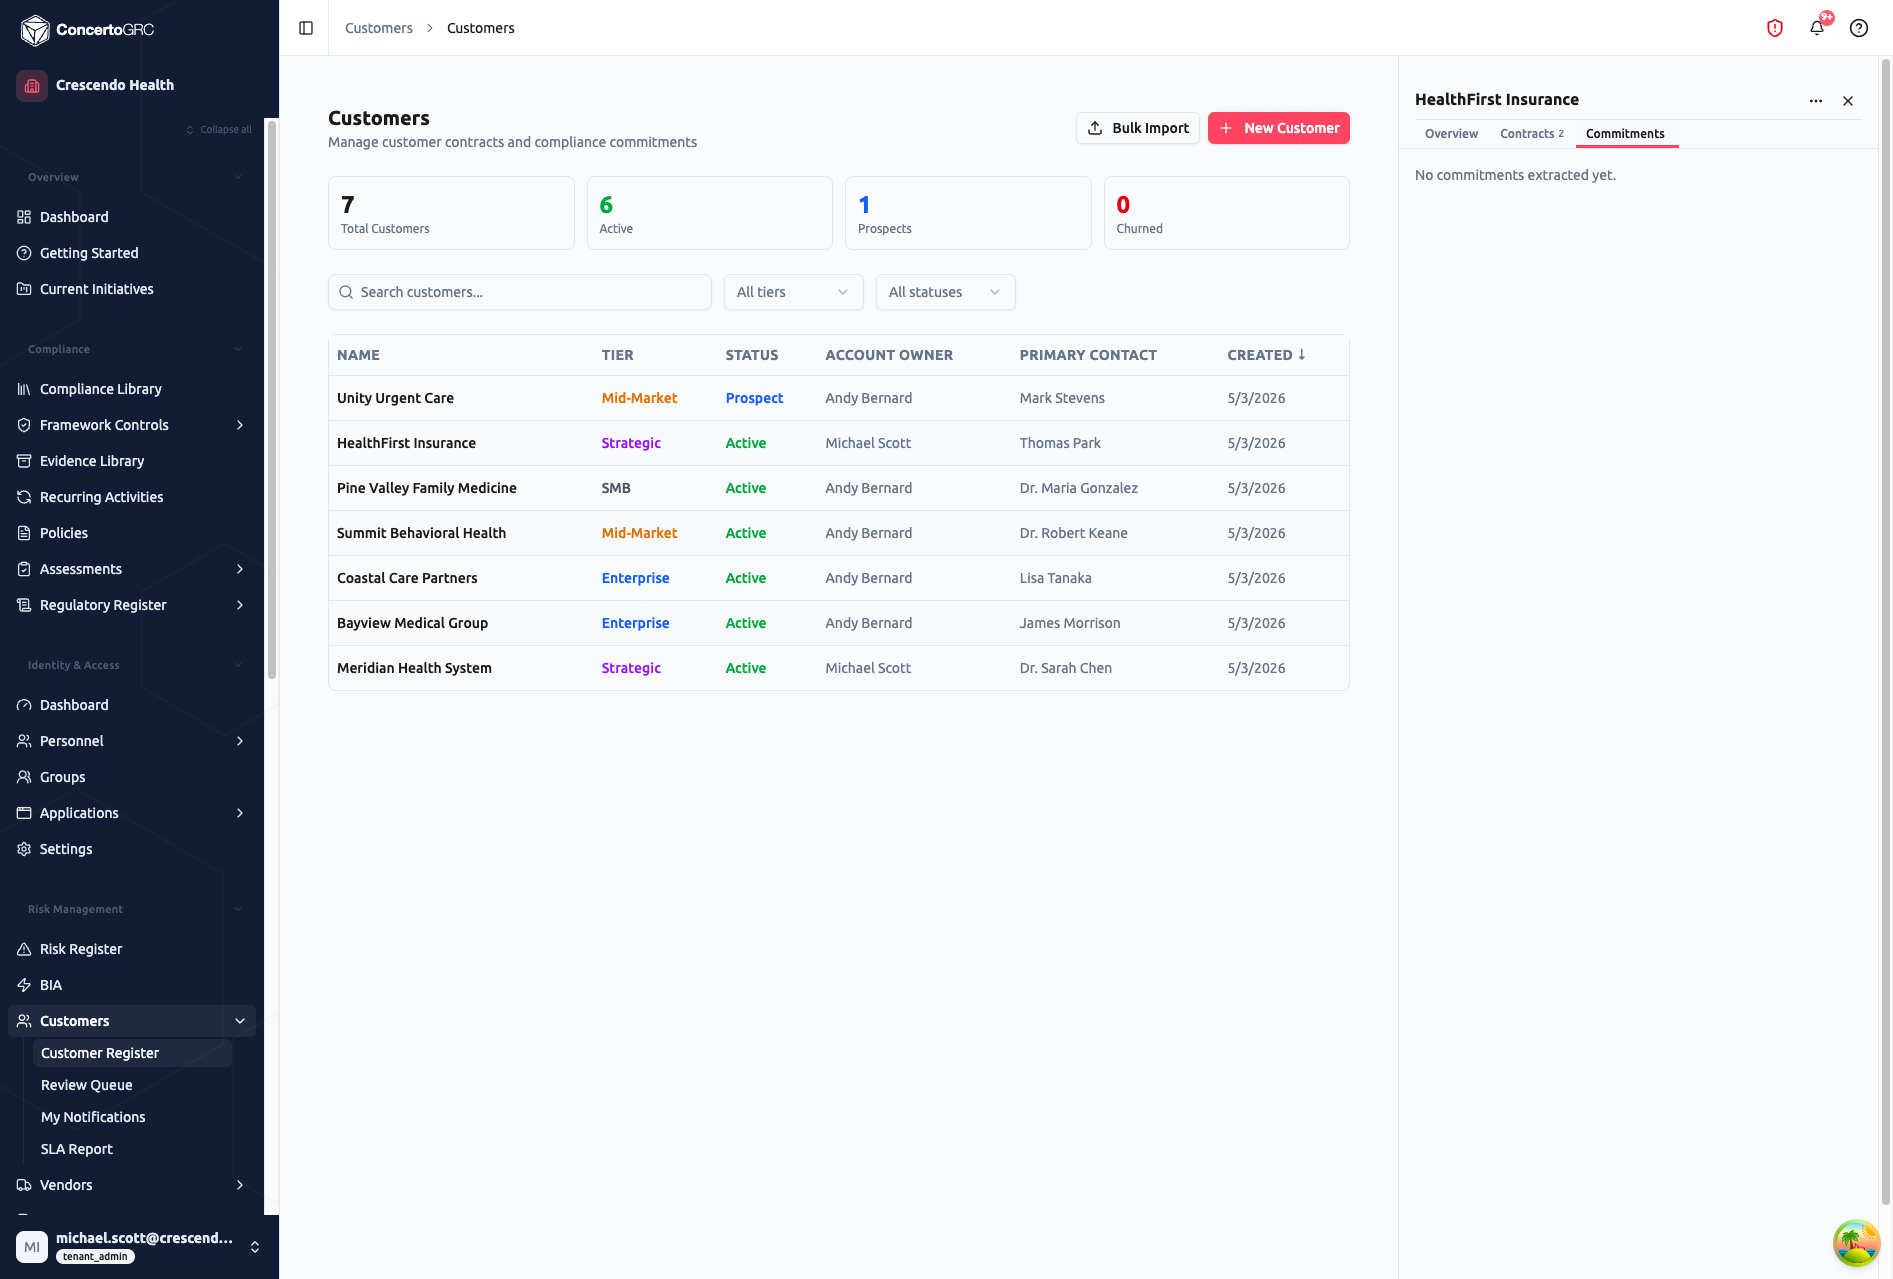Click Collapse all in sidebar
This screenshot has width=1893, height=1279.
218,130
